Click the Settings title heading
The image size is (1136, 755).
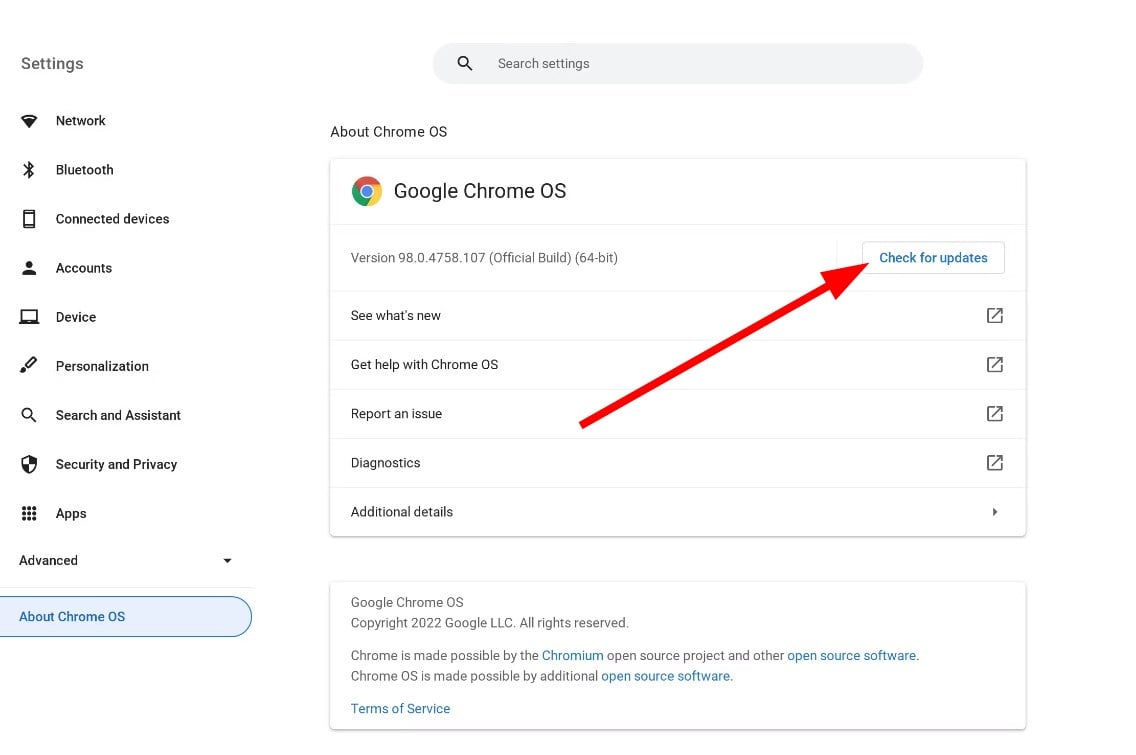coord(52,64)
